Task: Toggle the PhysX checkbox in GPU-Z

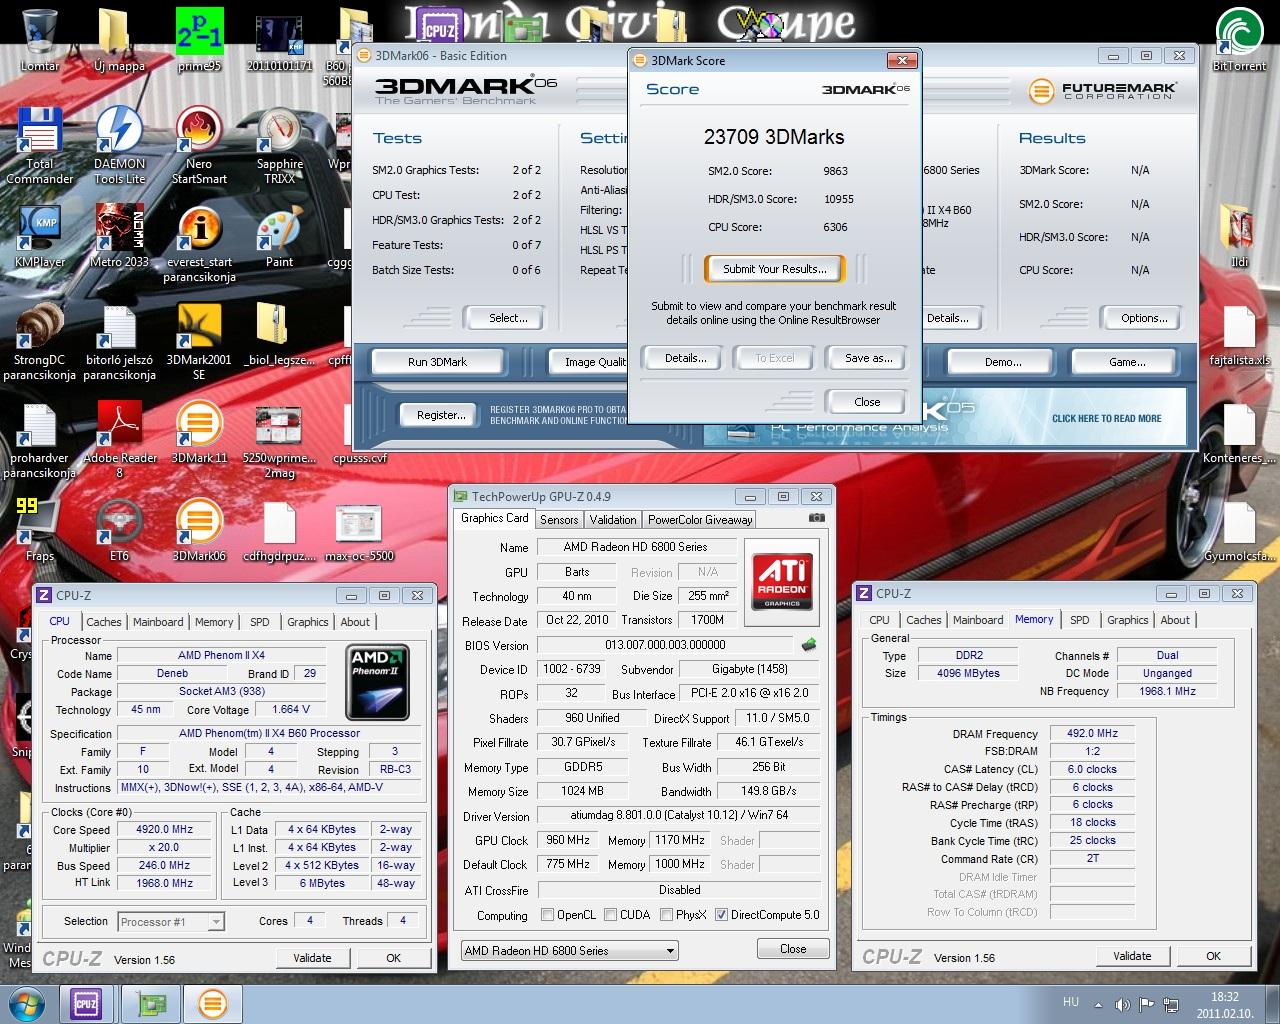Action: click(x=665, y=915)
